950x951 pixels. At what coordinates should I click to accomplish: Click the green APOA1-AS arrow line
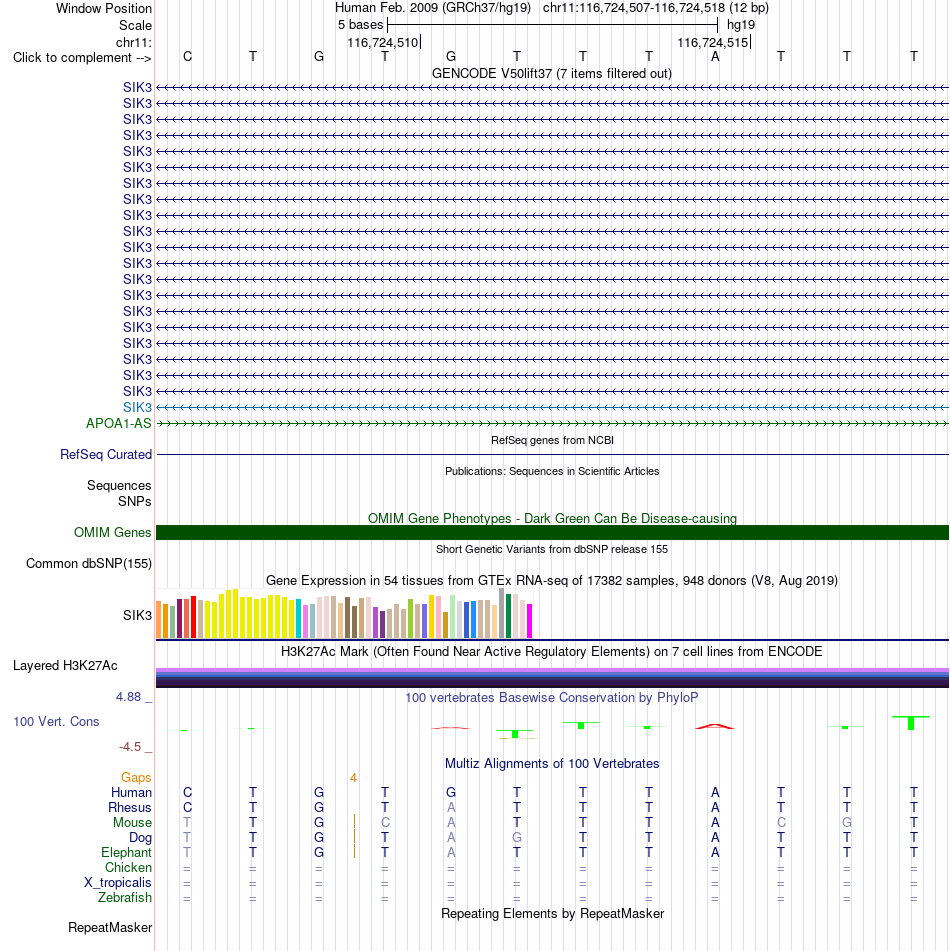click(x=552, y=423)
